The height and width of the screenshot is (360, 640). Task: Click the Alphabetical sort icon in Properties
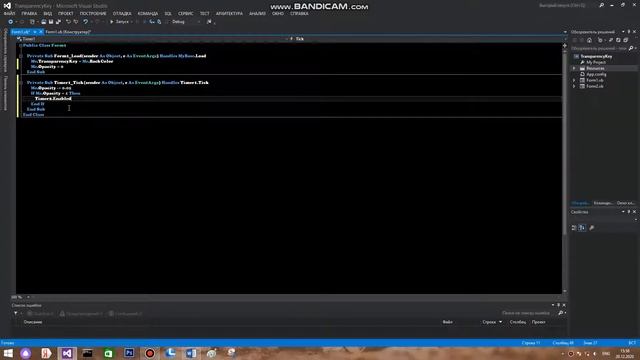pyautogui.click(x=582, y=227)
